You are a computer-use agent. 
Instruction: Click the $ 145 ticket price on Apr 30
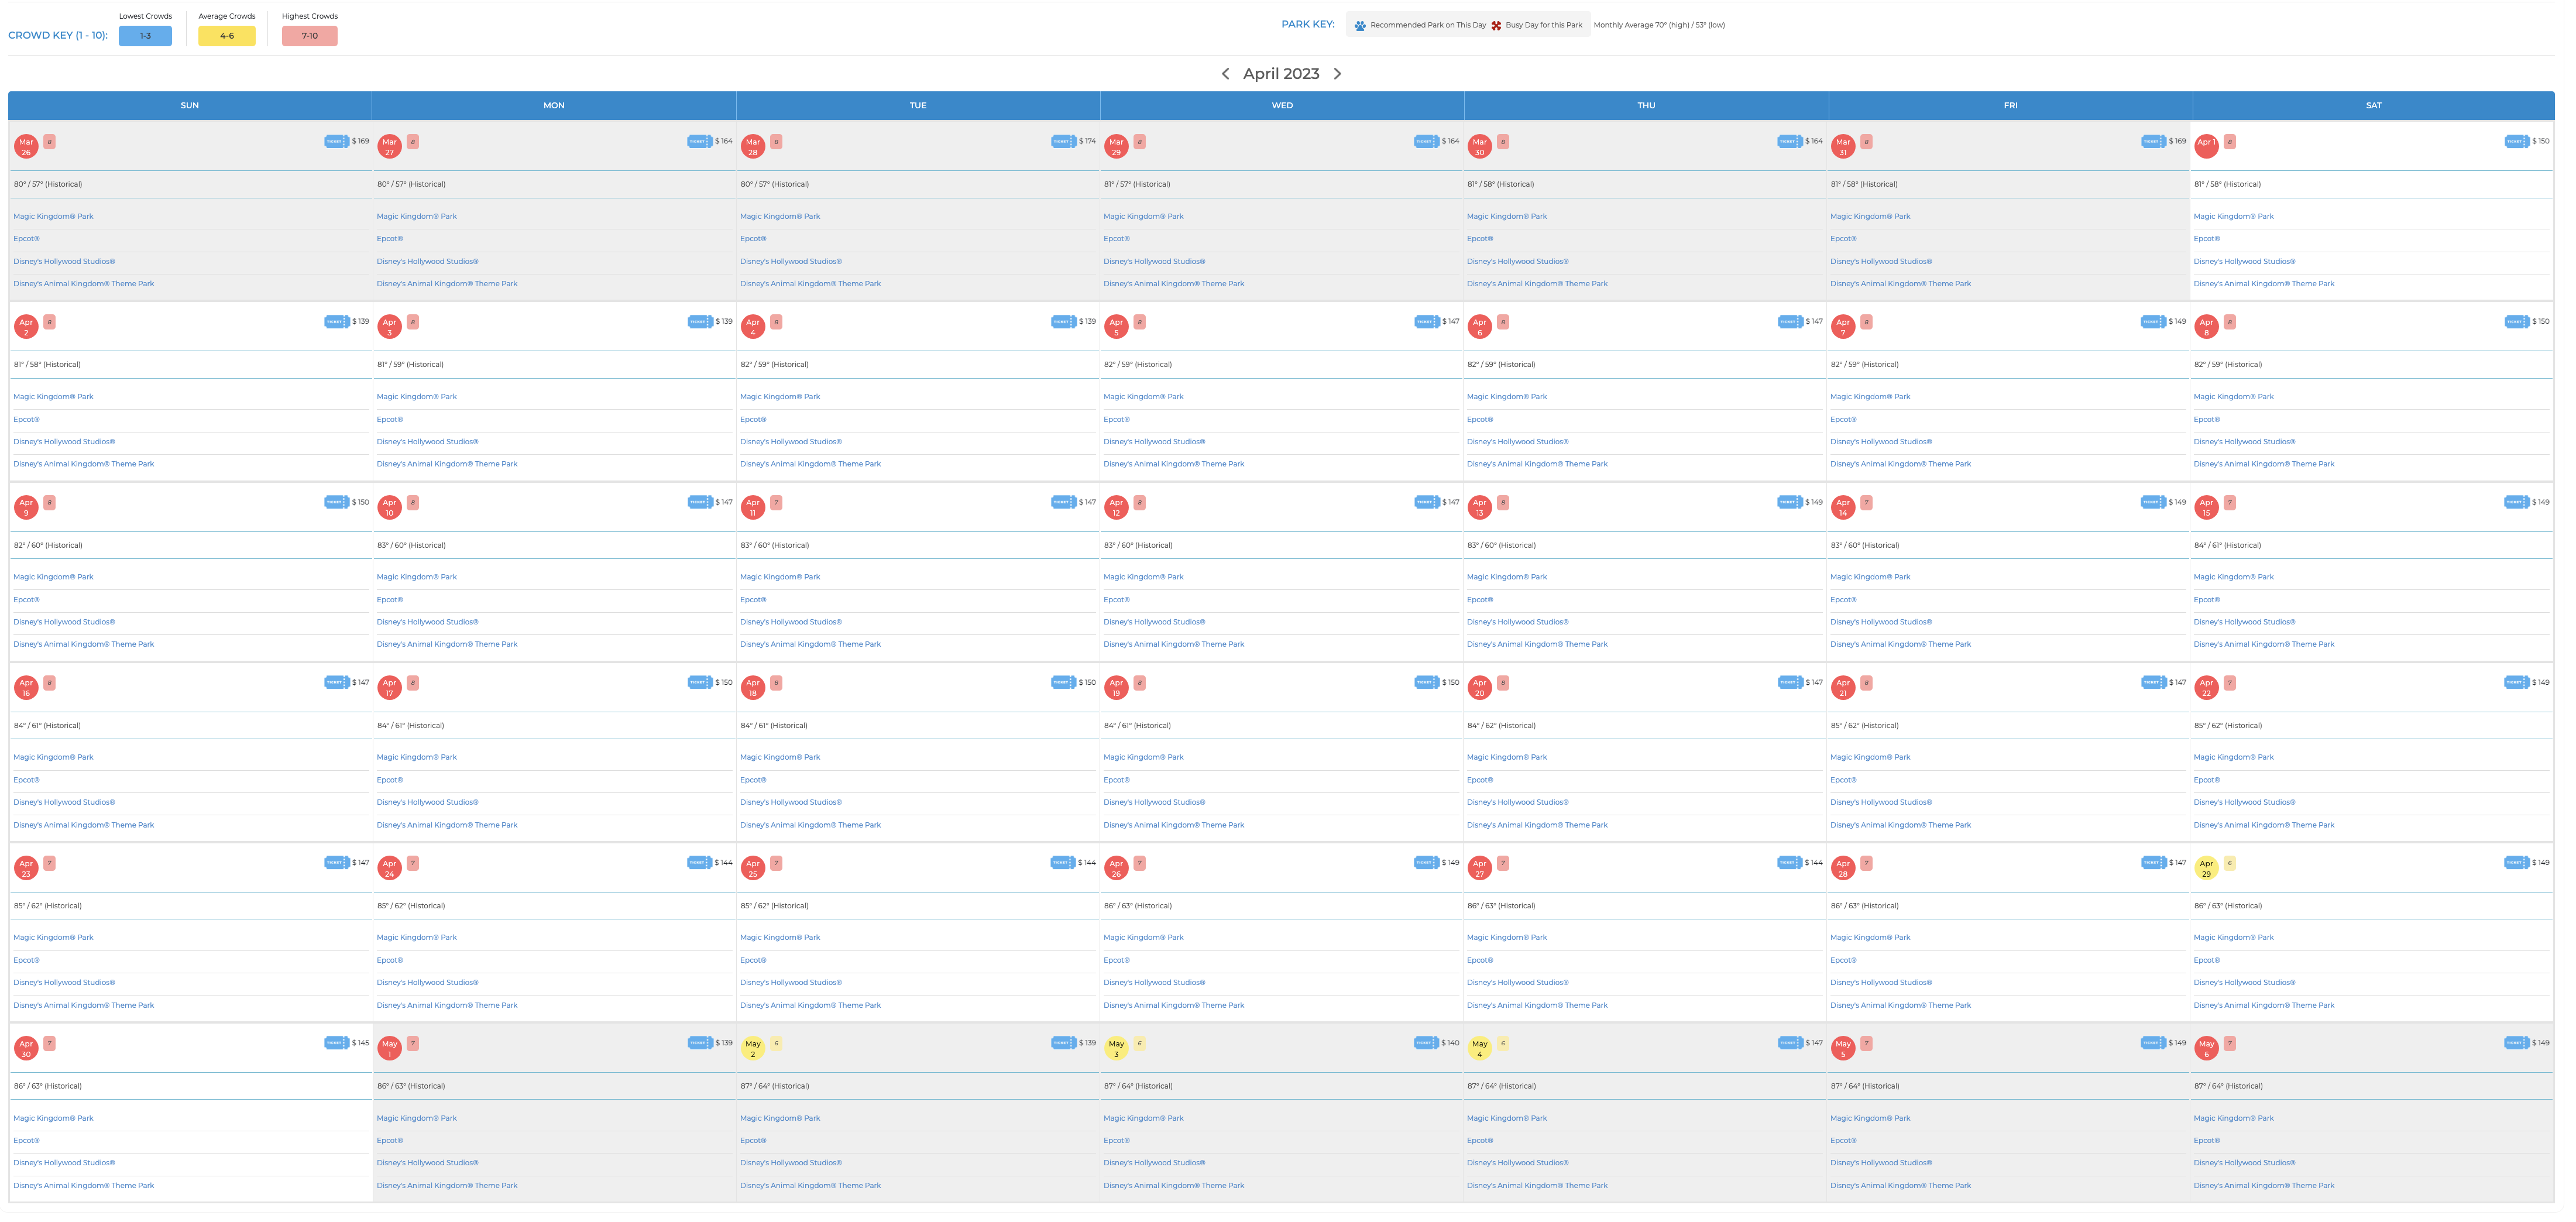click(x=361, y=1043)
